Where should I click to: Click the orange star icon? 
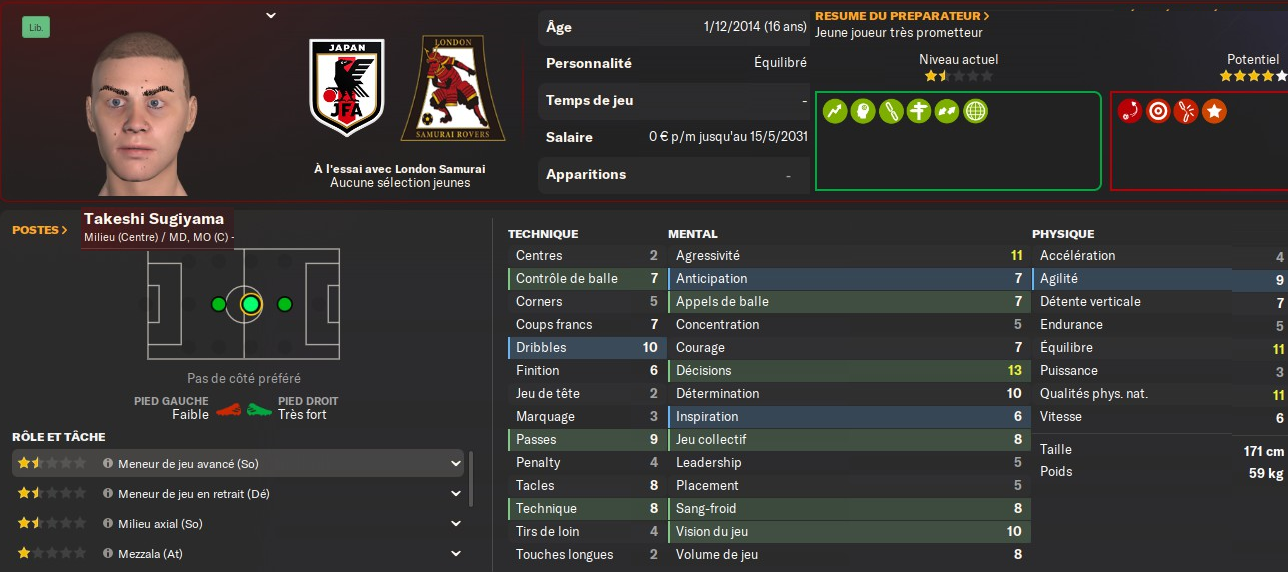click(1214, 111)
